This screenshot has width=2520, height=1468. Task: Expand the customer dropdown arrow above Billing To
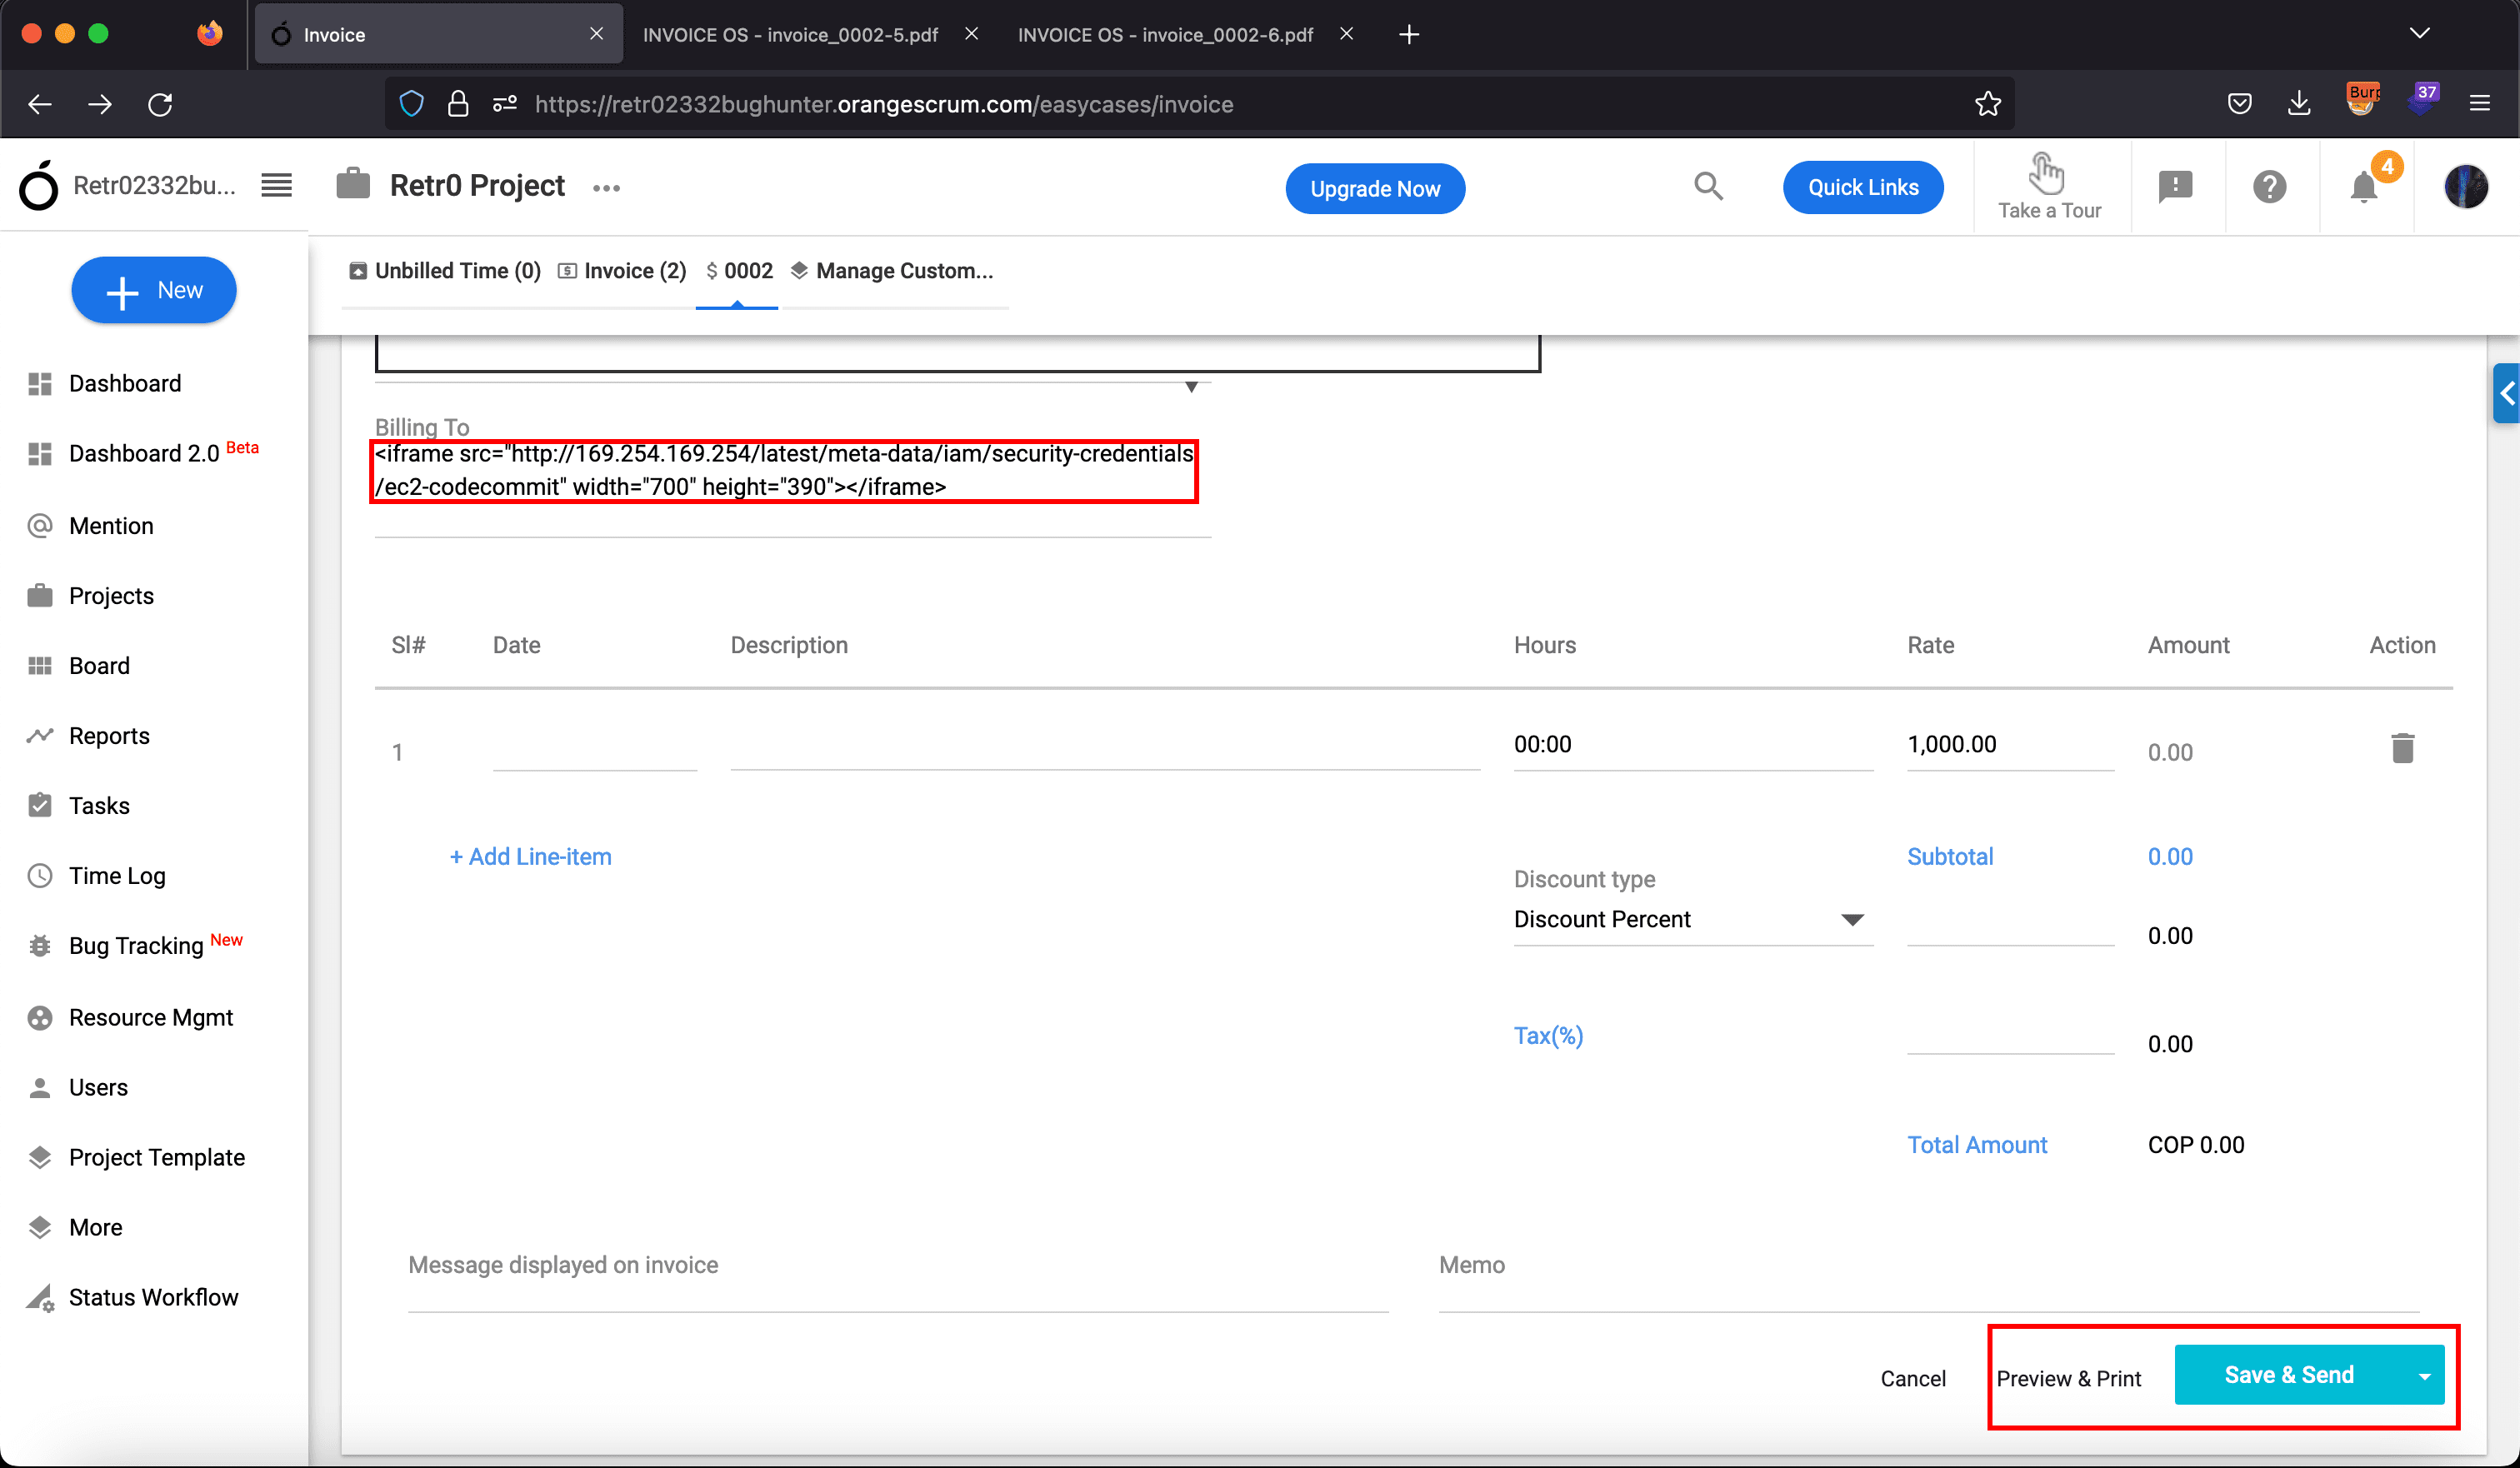click(1191, 387)
